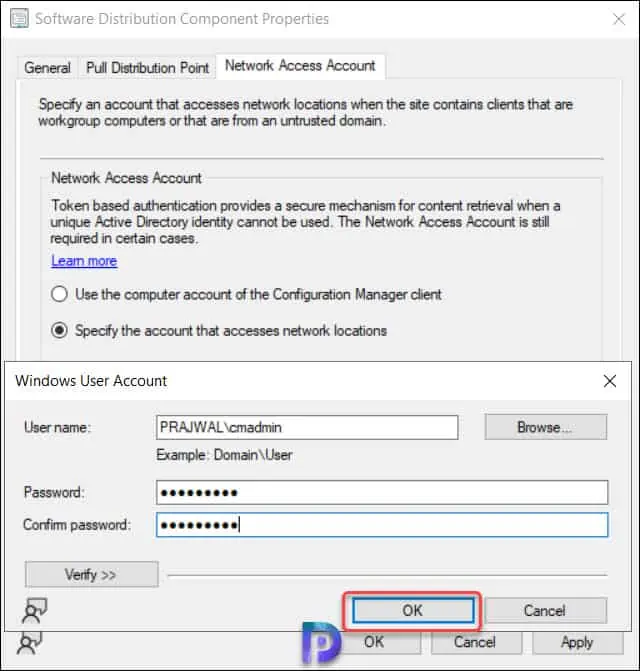Click the user icon in Windows User Account dialog
This screenshot has width=640, height=671.
pyautogui.click(x=35, y=611)
